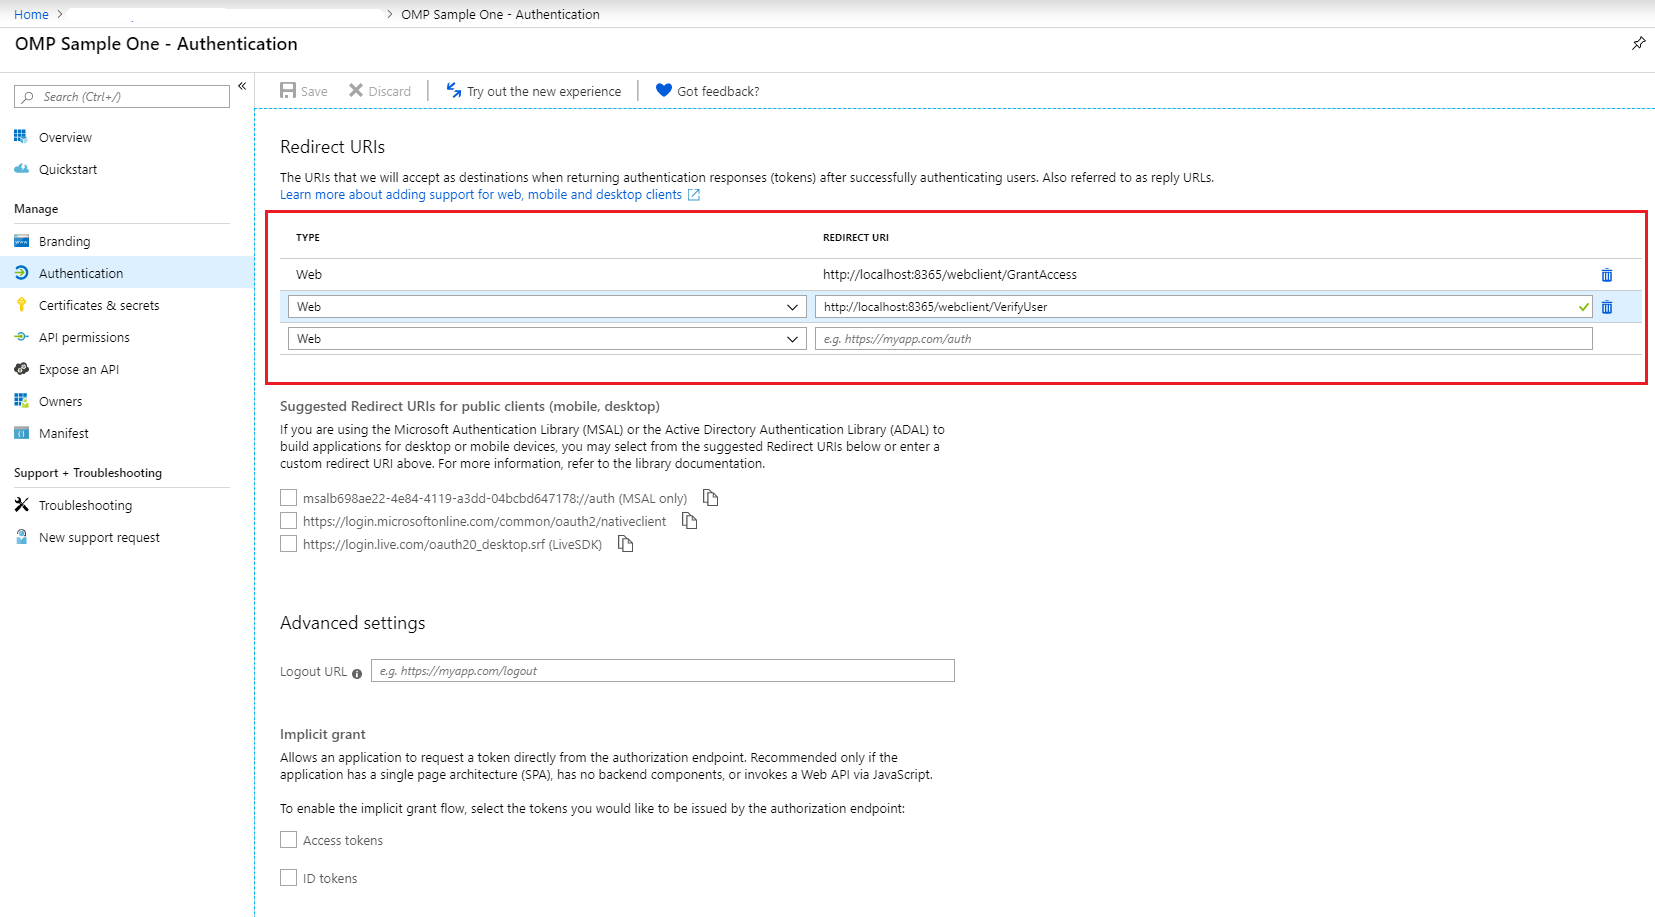Viewport: 1655px width, 917px height.
Task: Check the LiveSDK redirect URI checkbox
Action: point(289,544)
